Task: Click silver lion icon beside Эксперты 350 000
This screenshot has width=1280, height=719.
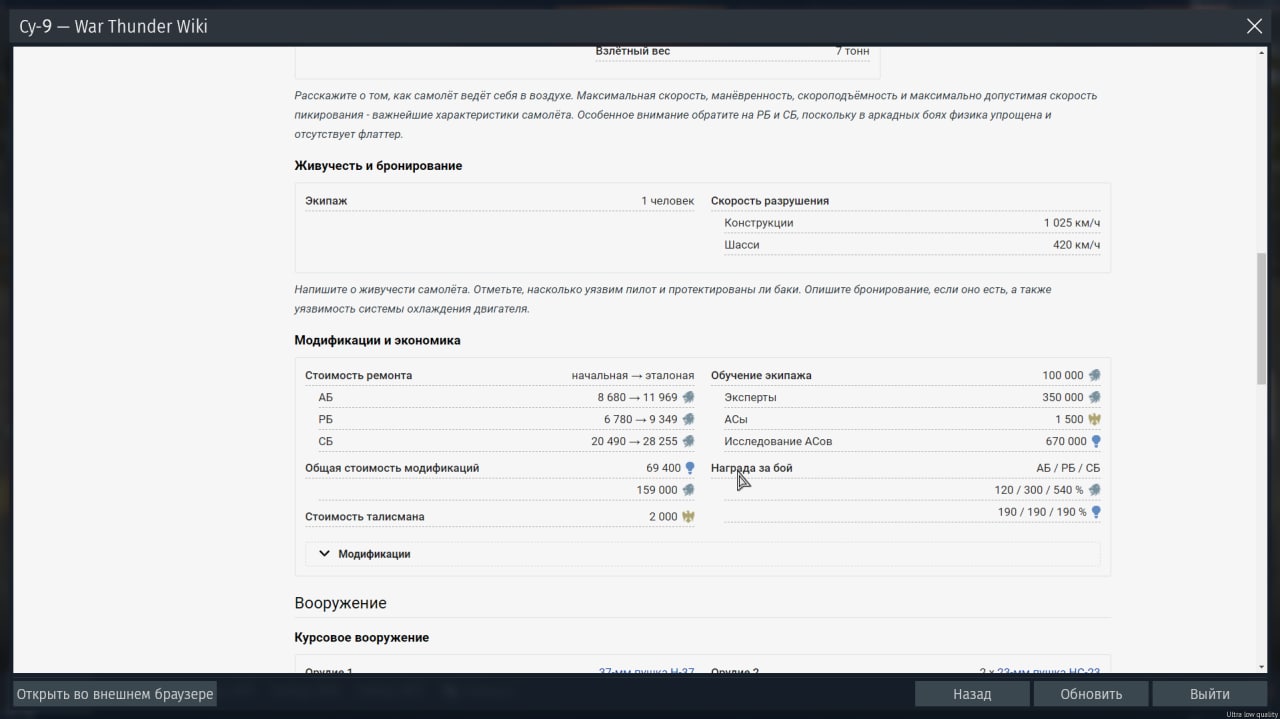Action: click(1095, 397)
